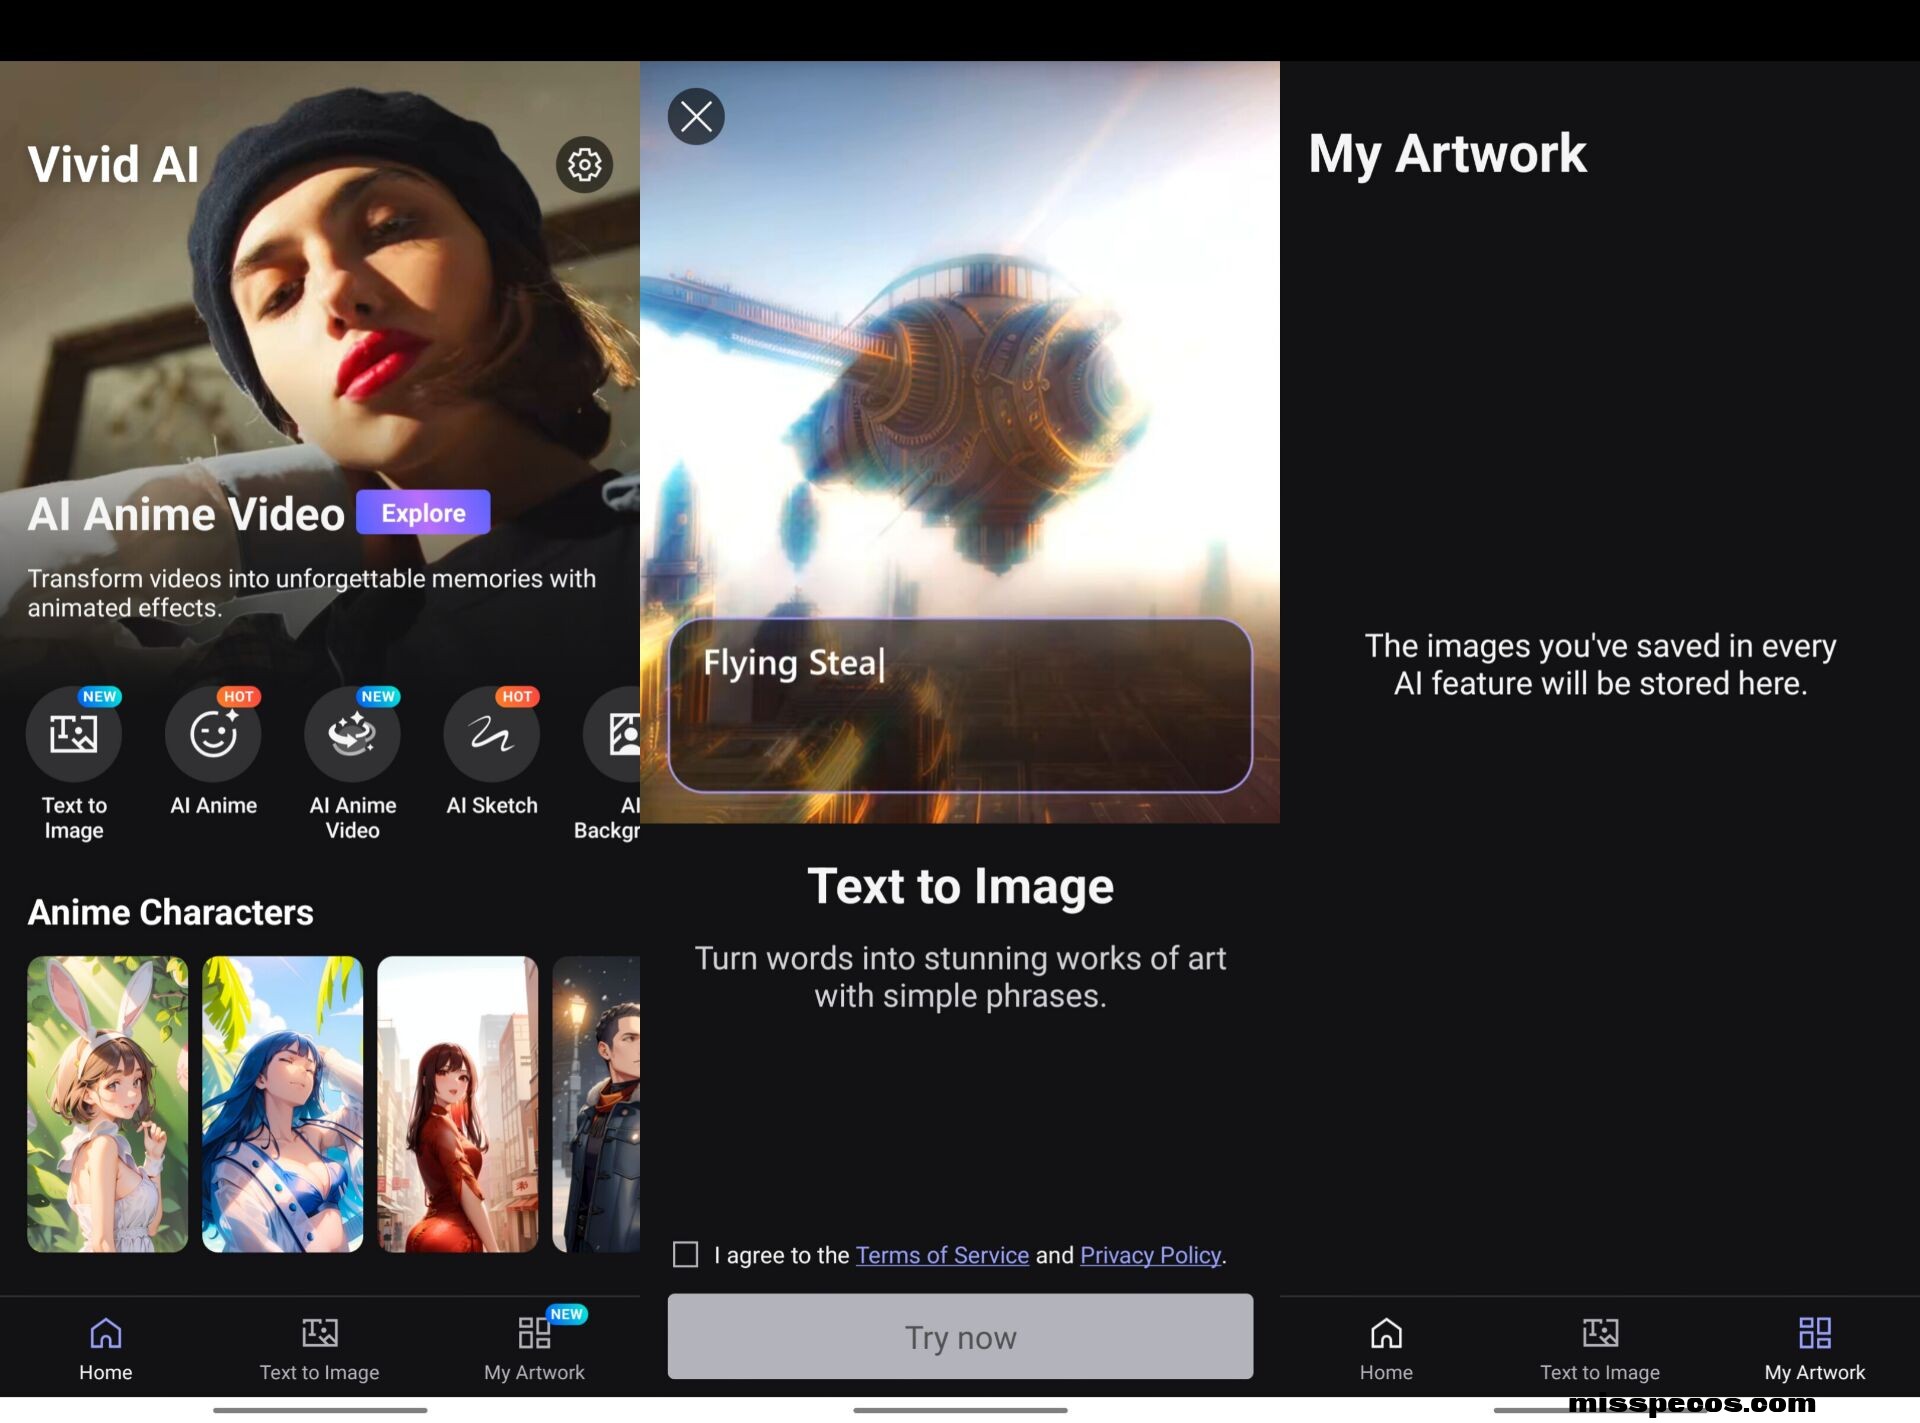This screenshot has height=1423, width=1920.
Task: Click the Try now button
Action: point(960,1337)
